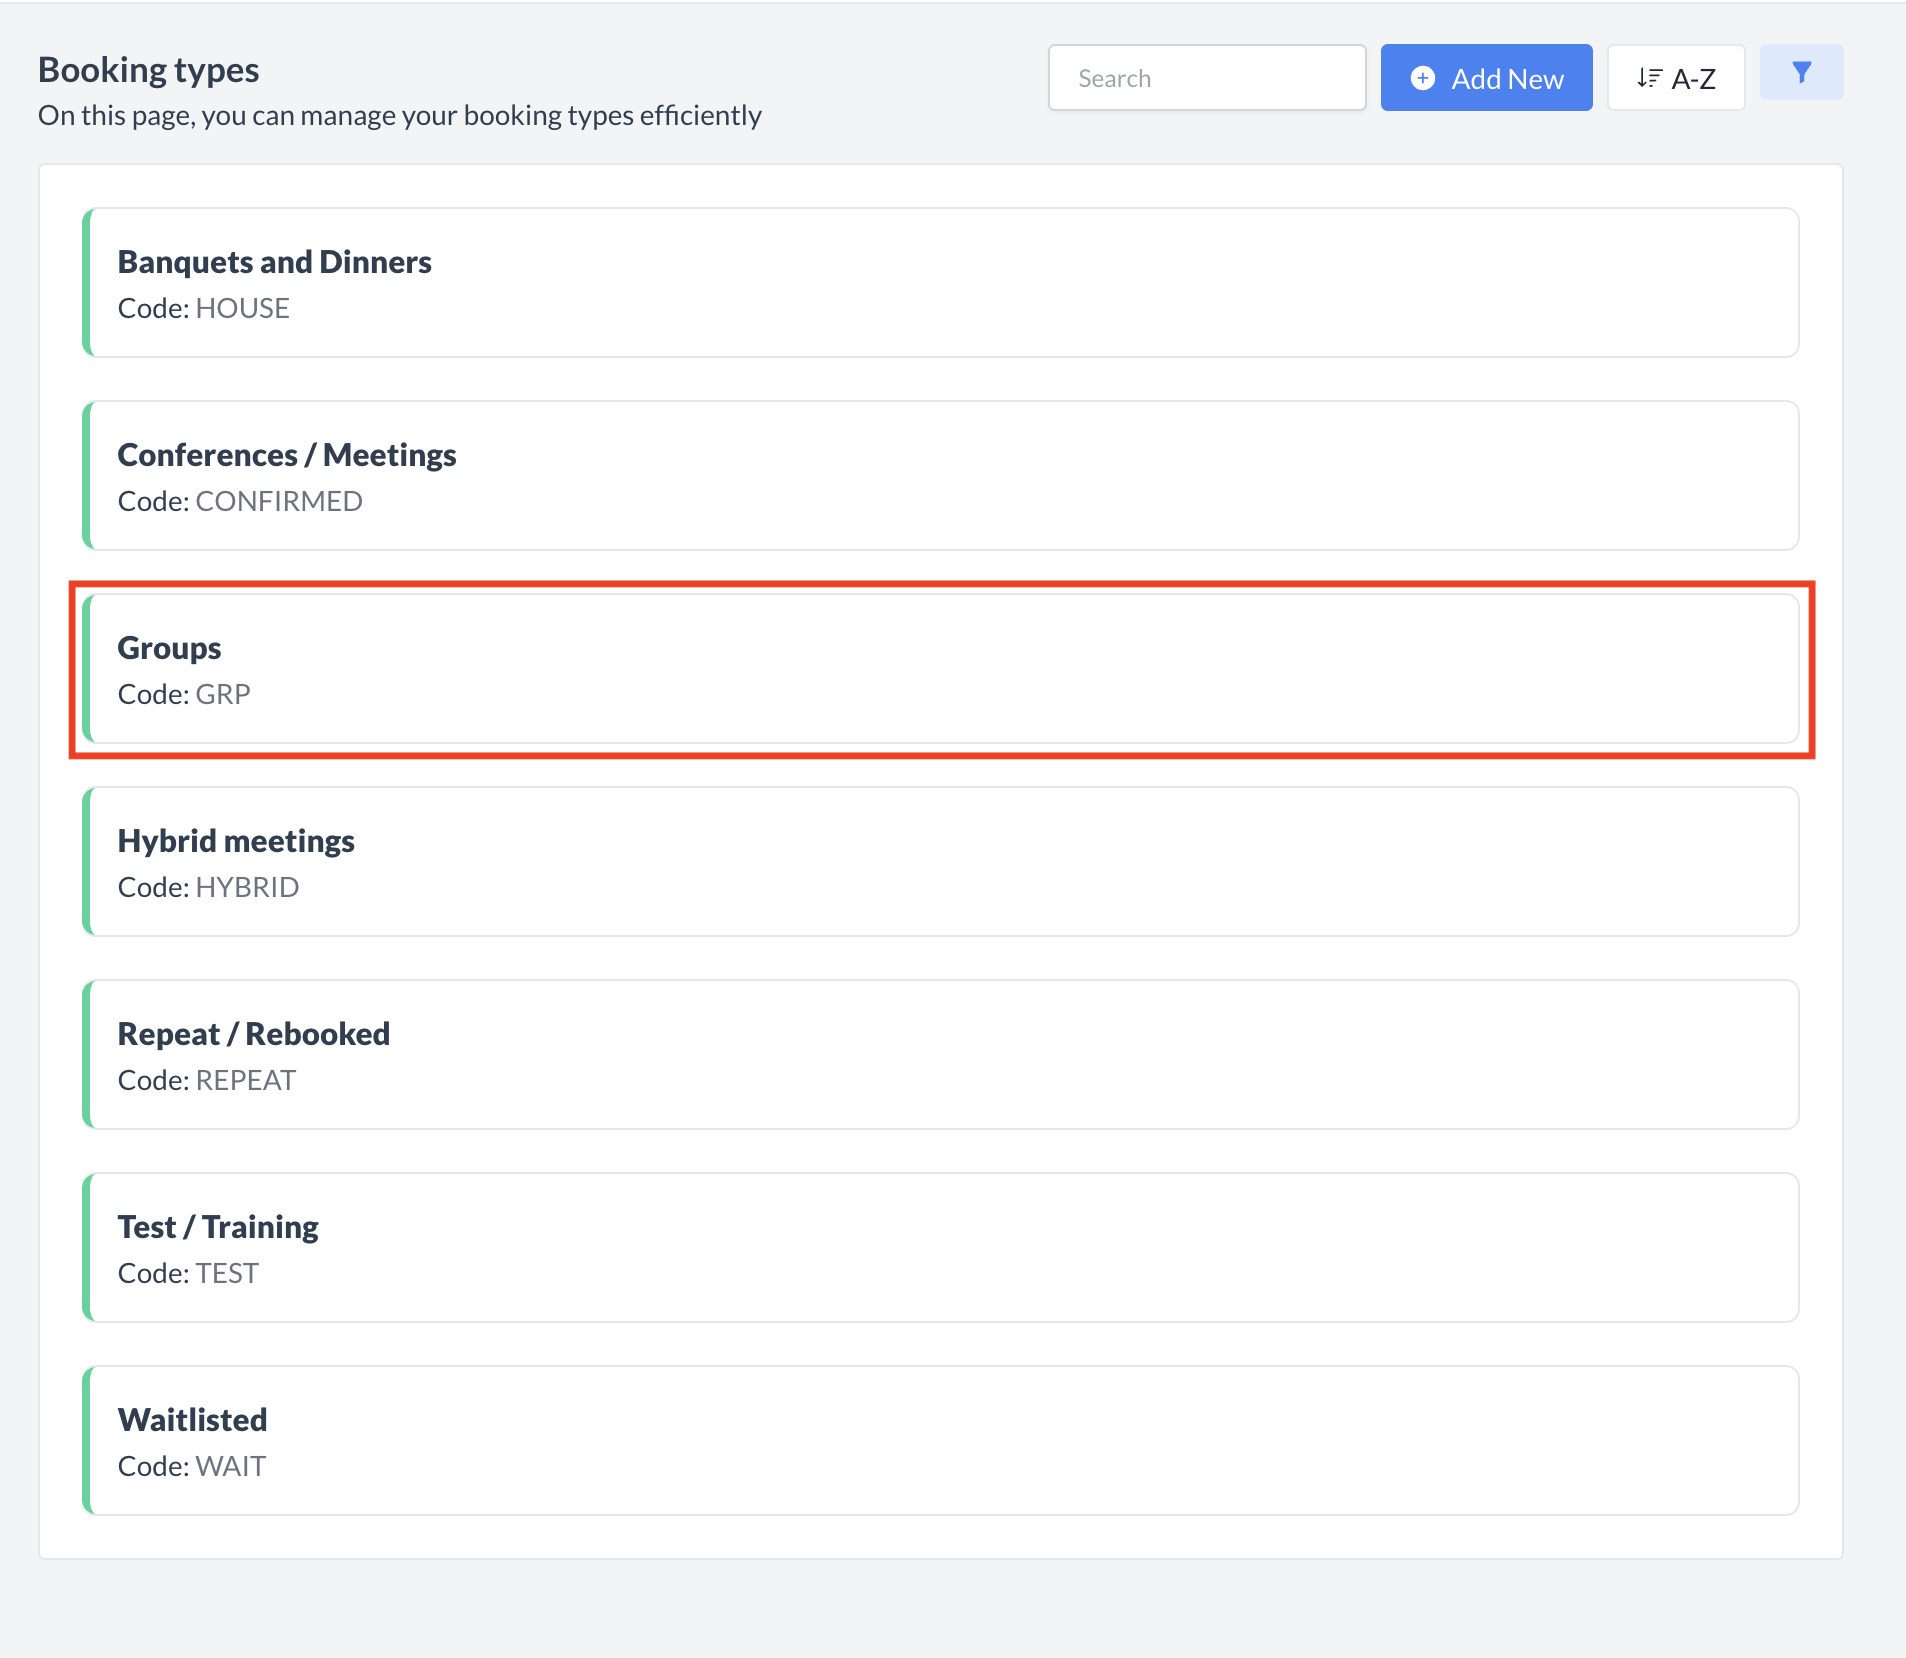Image resolution: width=1906 pixels, height=1658 pixels.
Task: Select the A-Z sort control
Action: tap(1675, 77)
